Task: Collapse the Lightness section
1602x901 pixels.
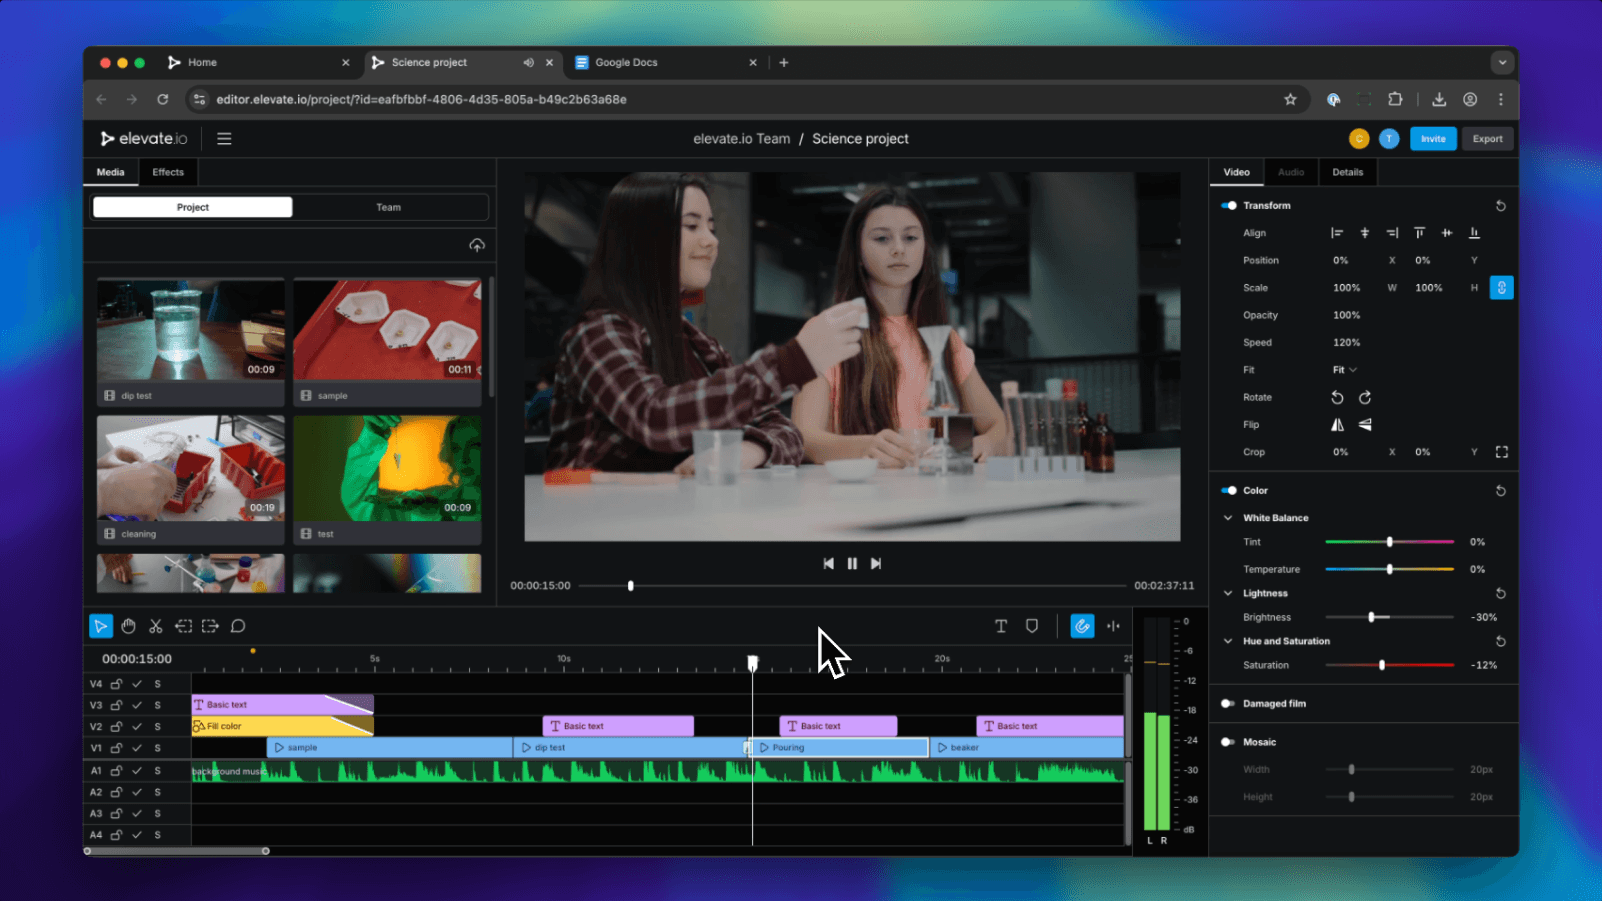Action: coord(1228,593)
